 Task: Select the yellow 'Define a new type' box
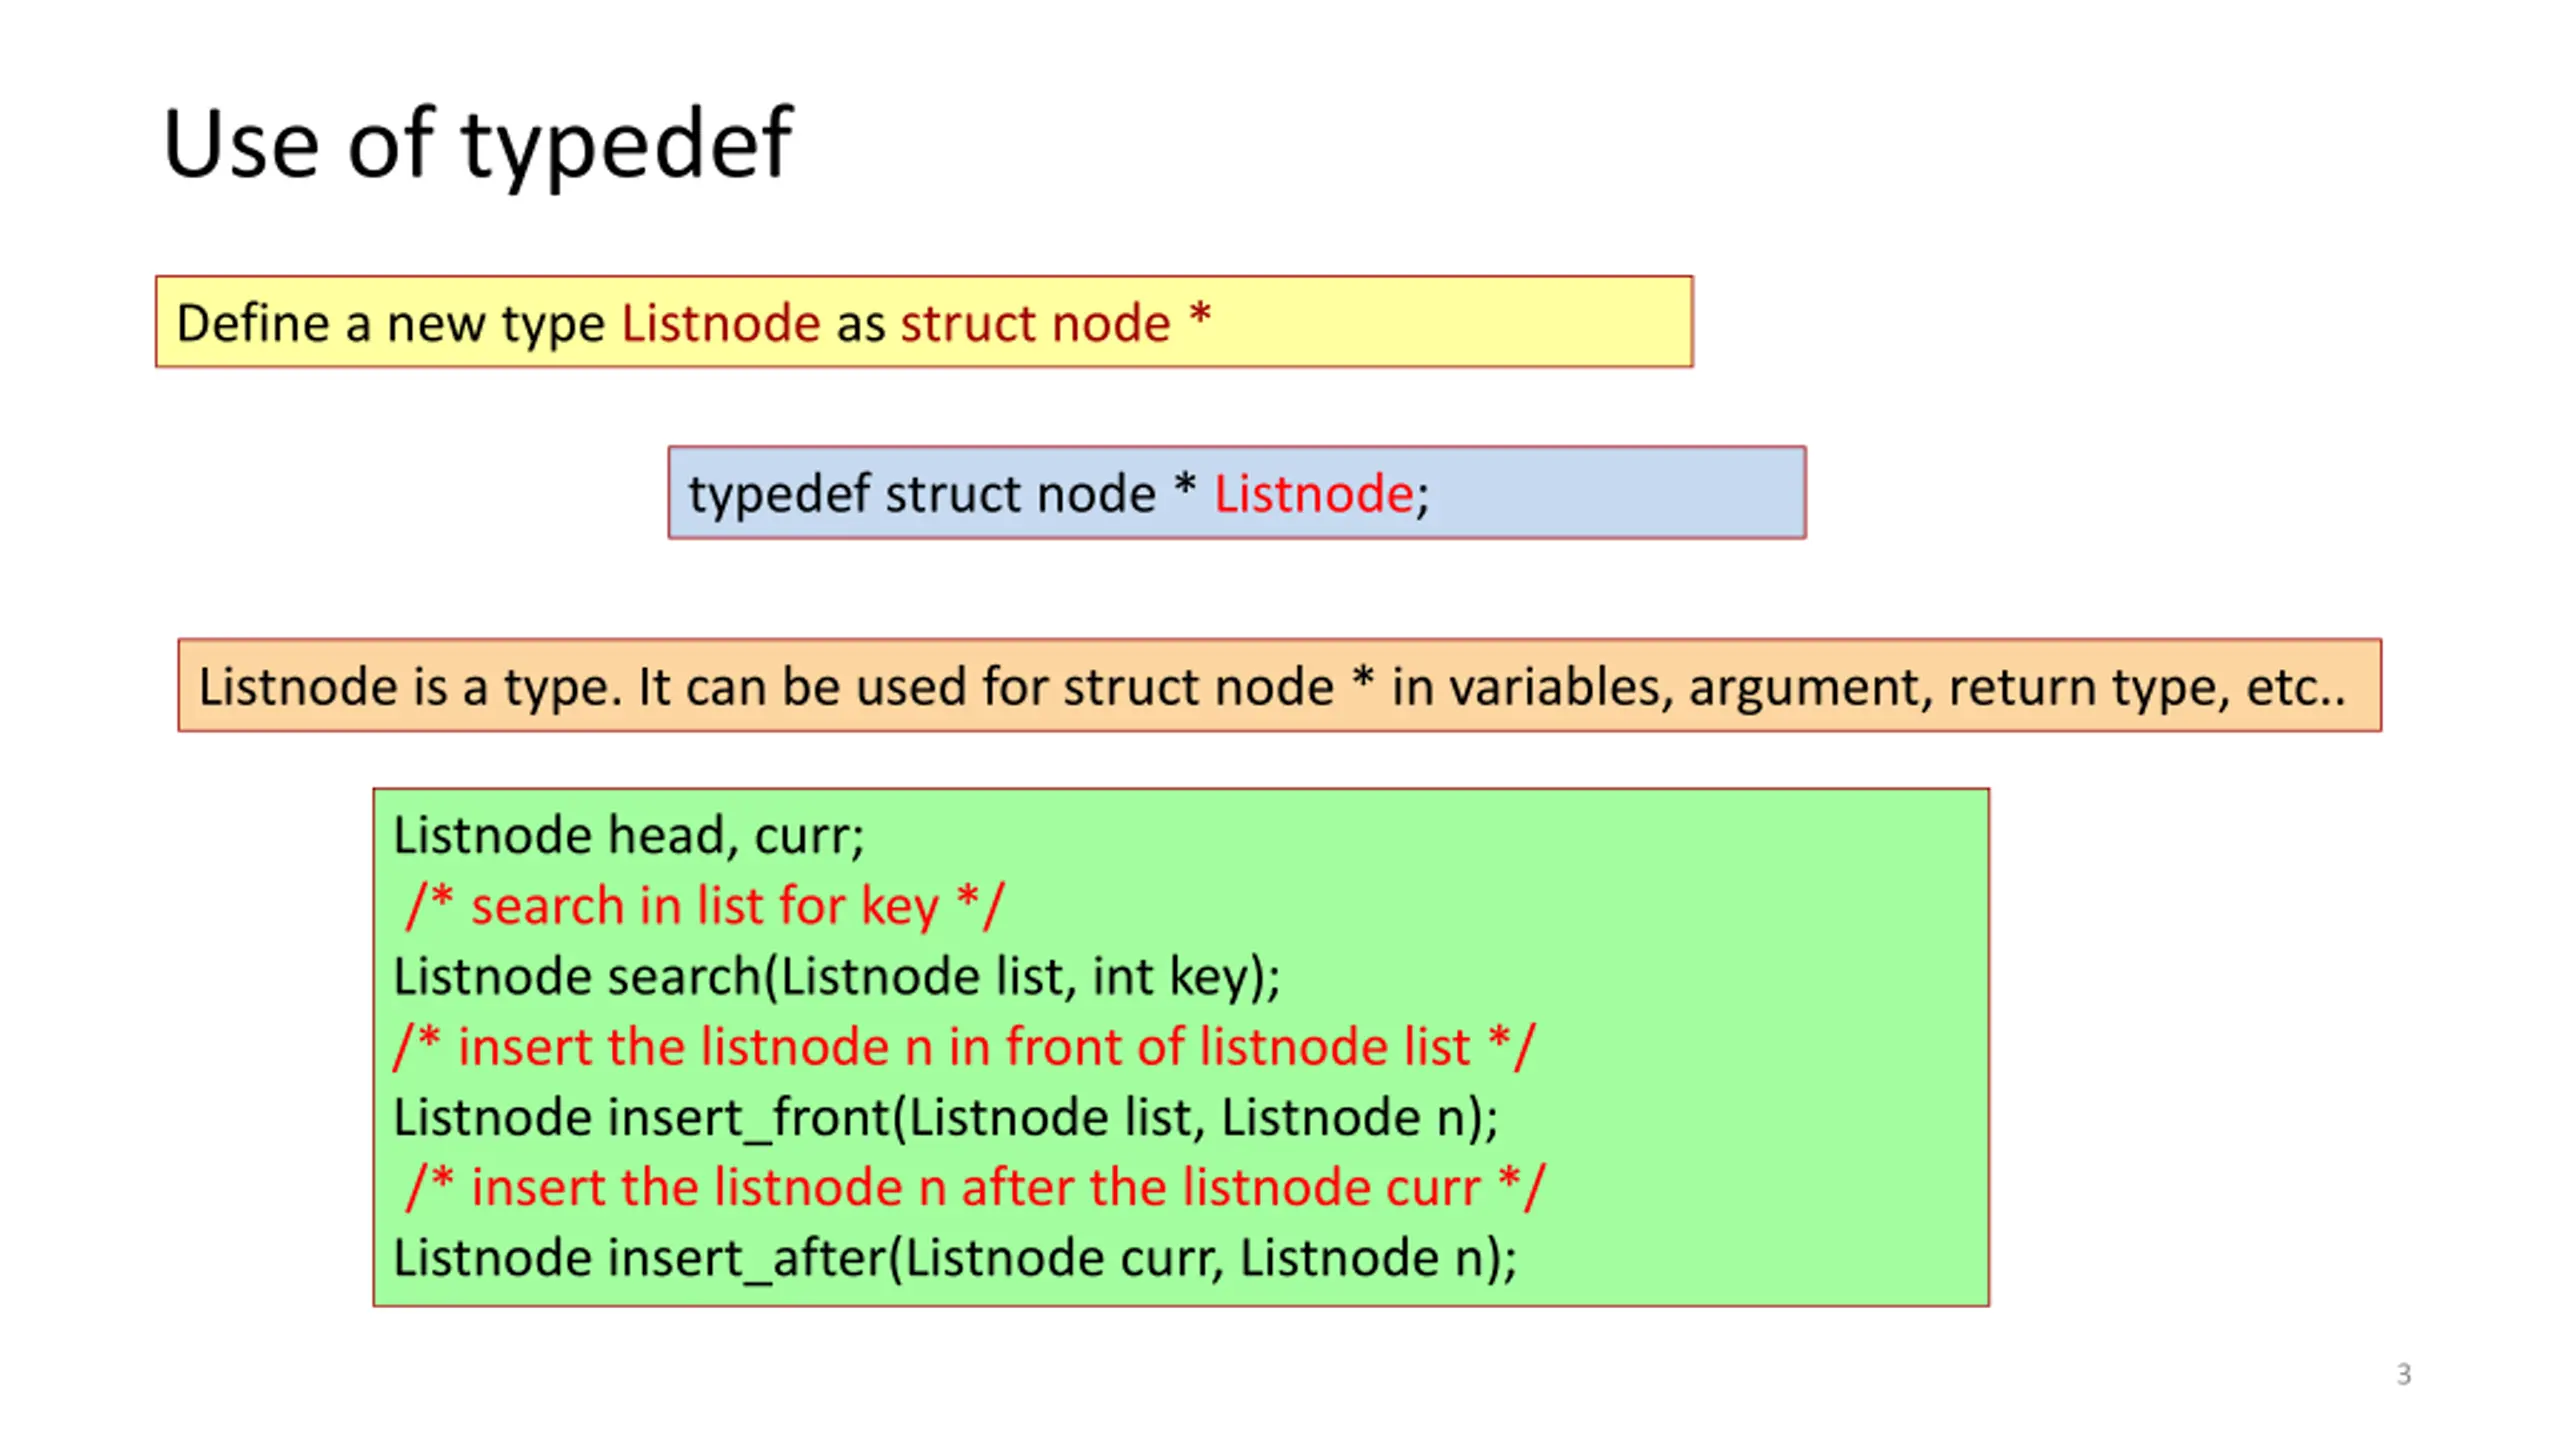click(x=924, y=322)
